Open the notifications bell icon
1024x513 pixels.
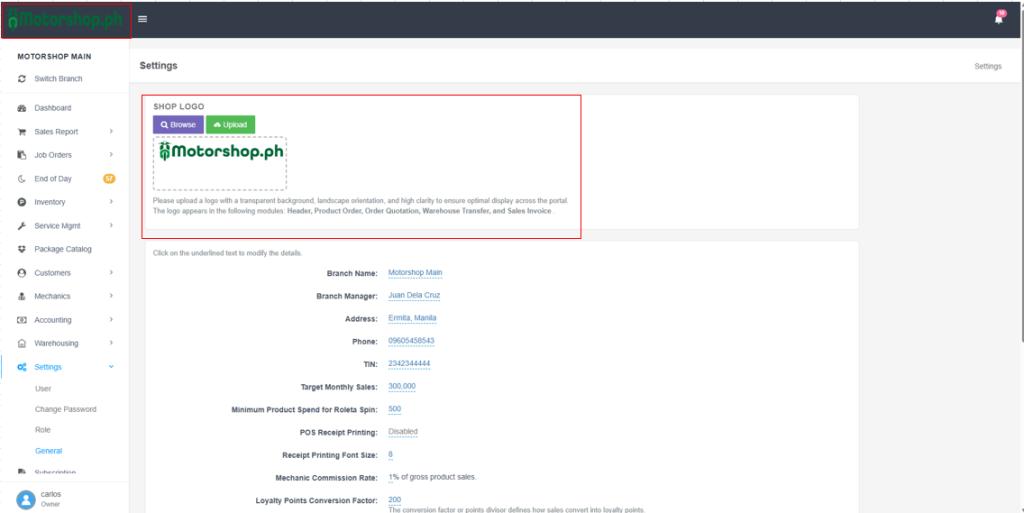pos(998,19)
